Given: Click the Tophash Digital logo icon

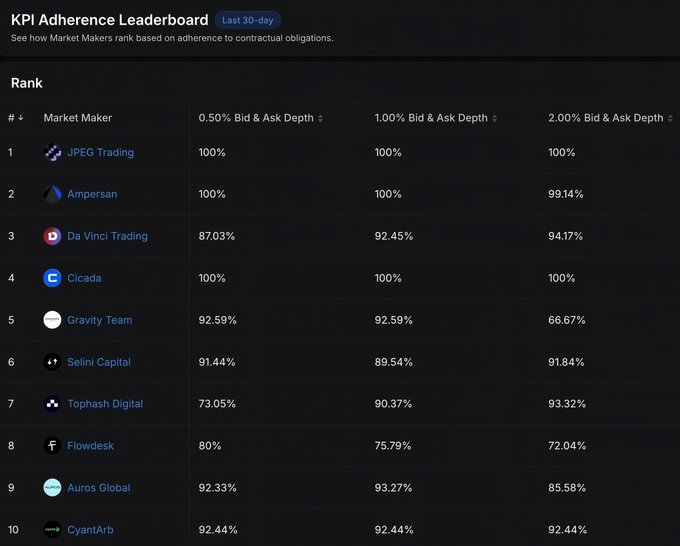Looking at the screenshot, I should point(52,404).
